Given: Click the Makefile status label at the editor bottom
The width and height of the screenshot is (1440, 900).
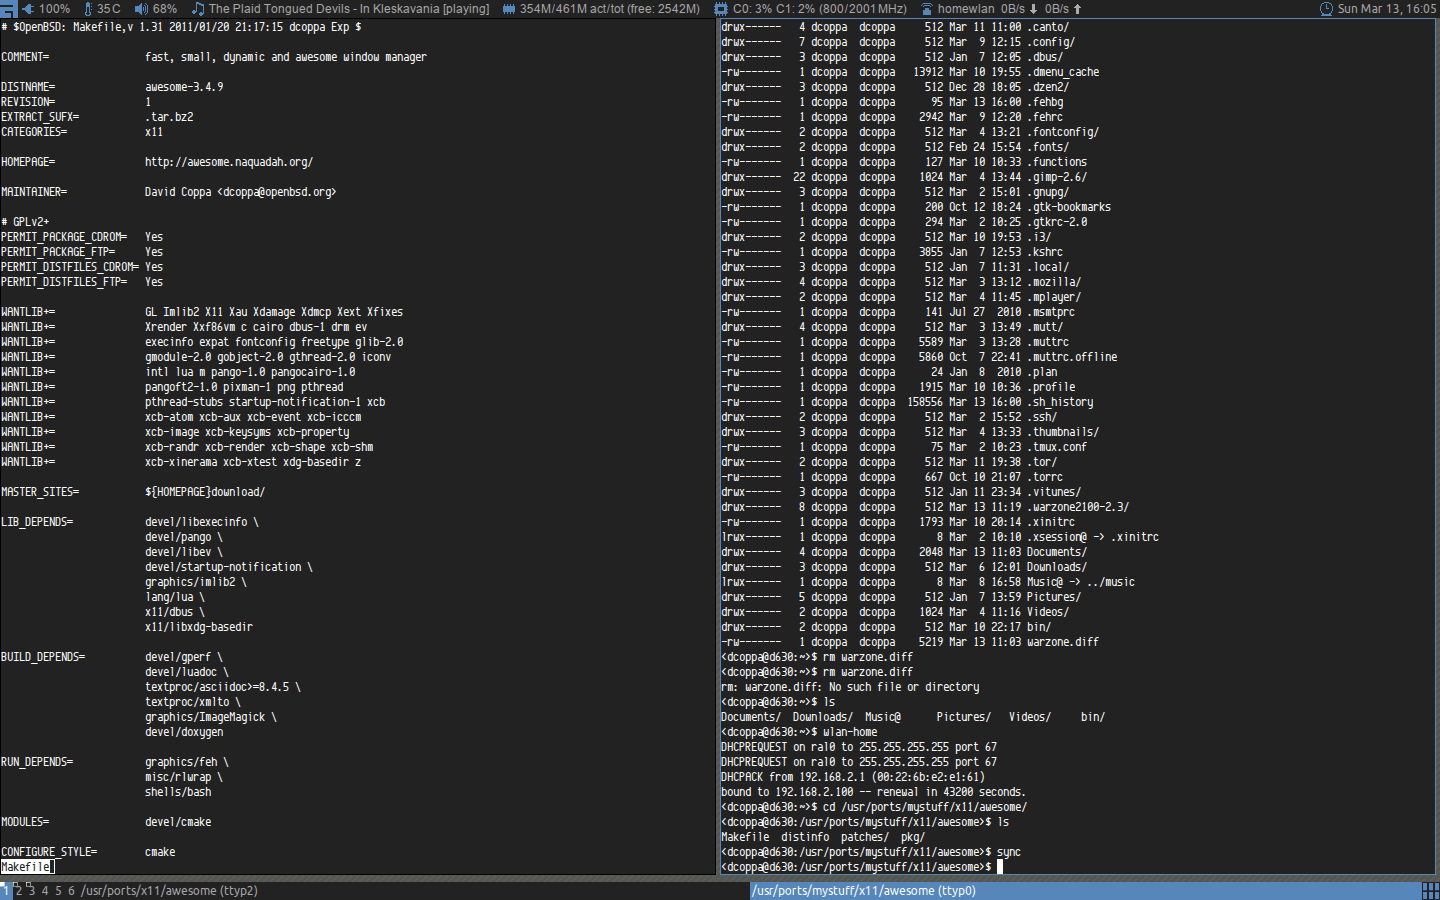Looking at the screenshot, I should [27, 867].
